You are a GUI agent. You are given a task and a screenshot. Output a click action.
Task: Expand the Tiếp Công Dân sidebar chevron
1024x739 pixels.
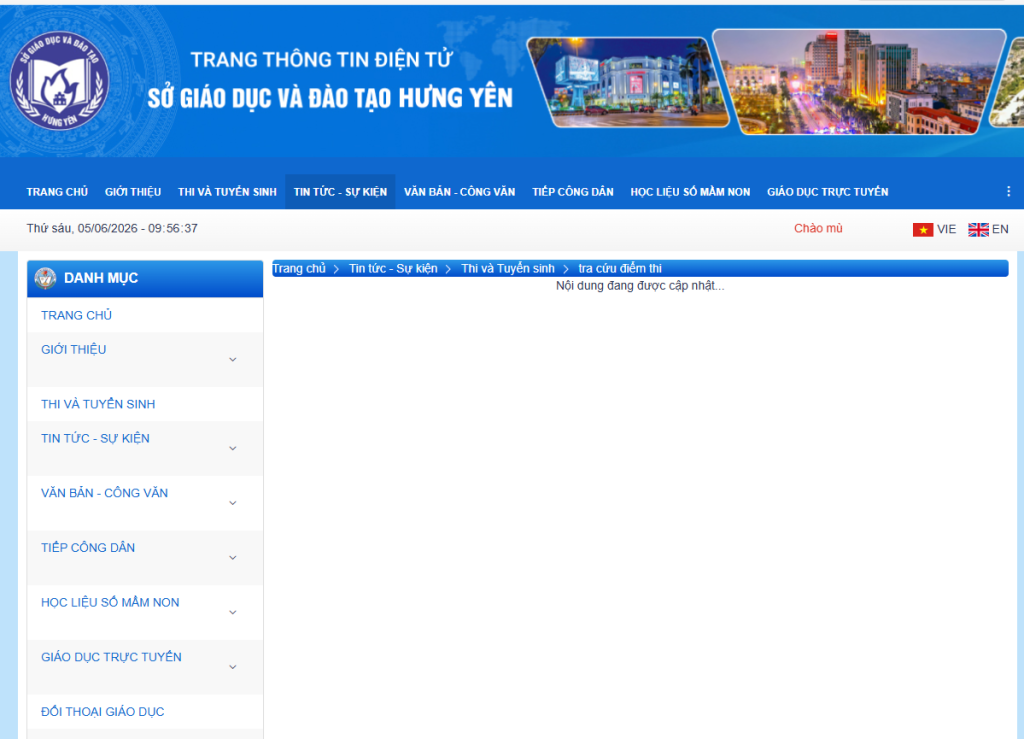232,558
